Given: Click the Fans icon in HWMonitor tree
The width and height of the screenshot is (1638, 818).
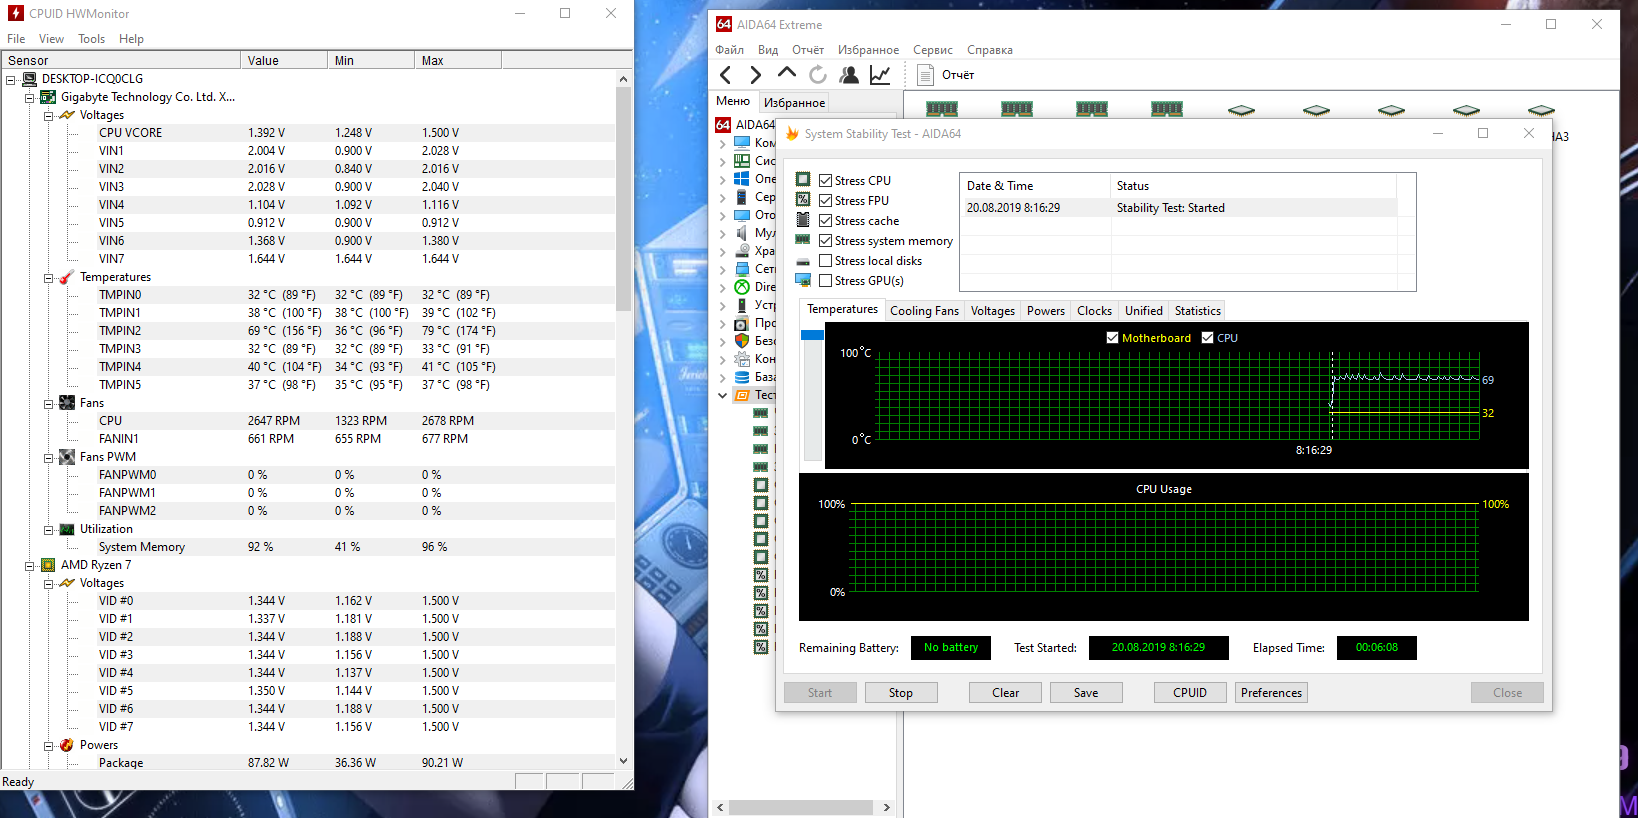Looking at the screenshot, I should (x=67, y=403).
